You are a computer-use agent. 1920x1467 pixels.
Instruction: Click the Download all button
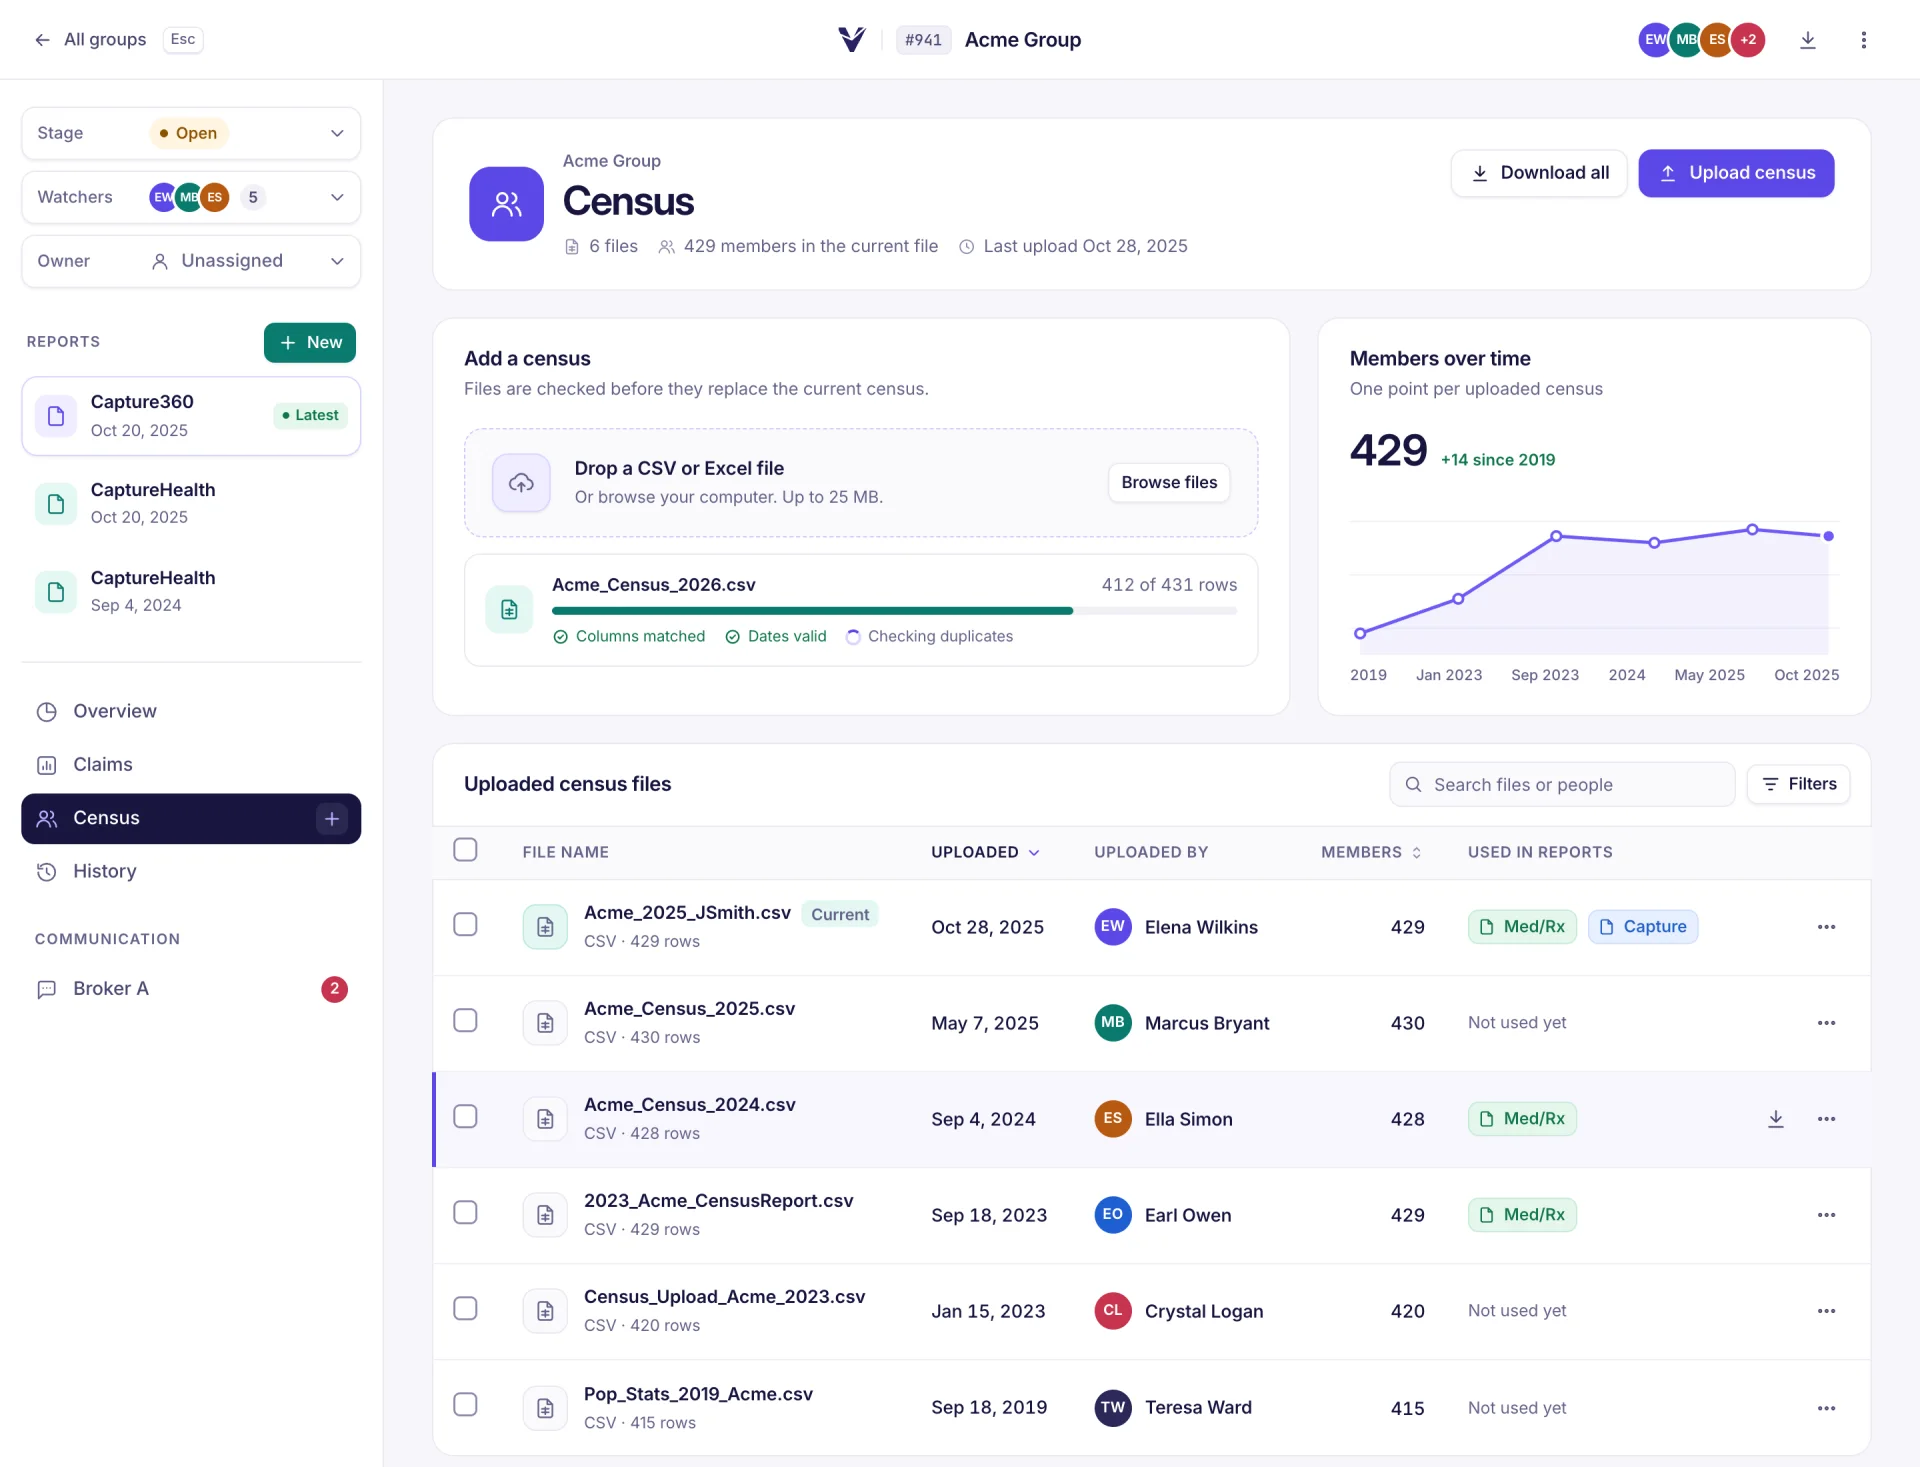(x=1539, y=173)
